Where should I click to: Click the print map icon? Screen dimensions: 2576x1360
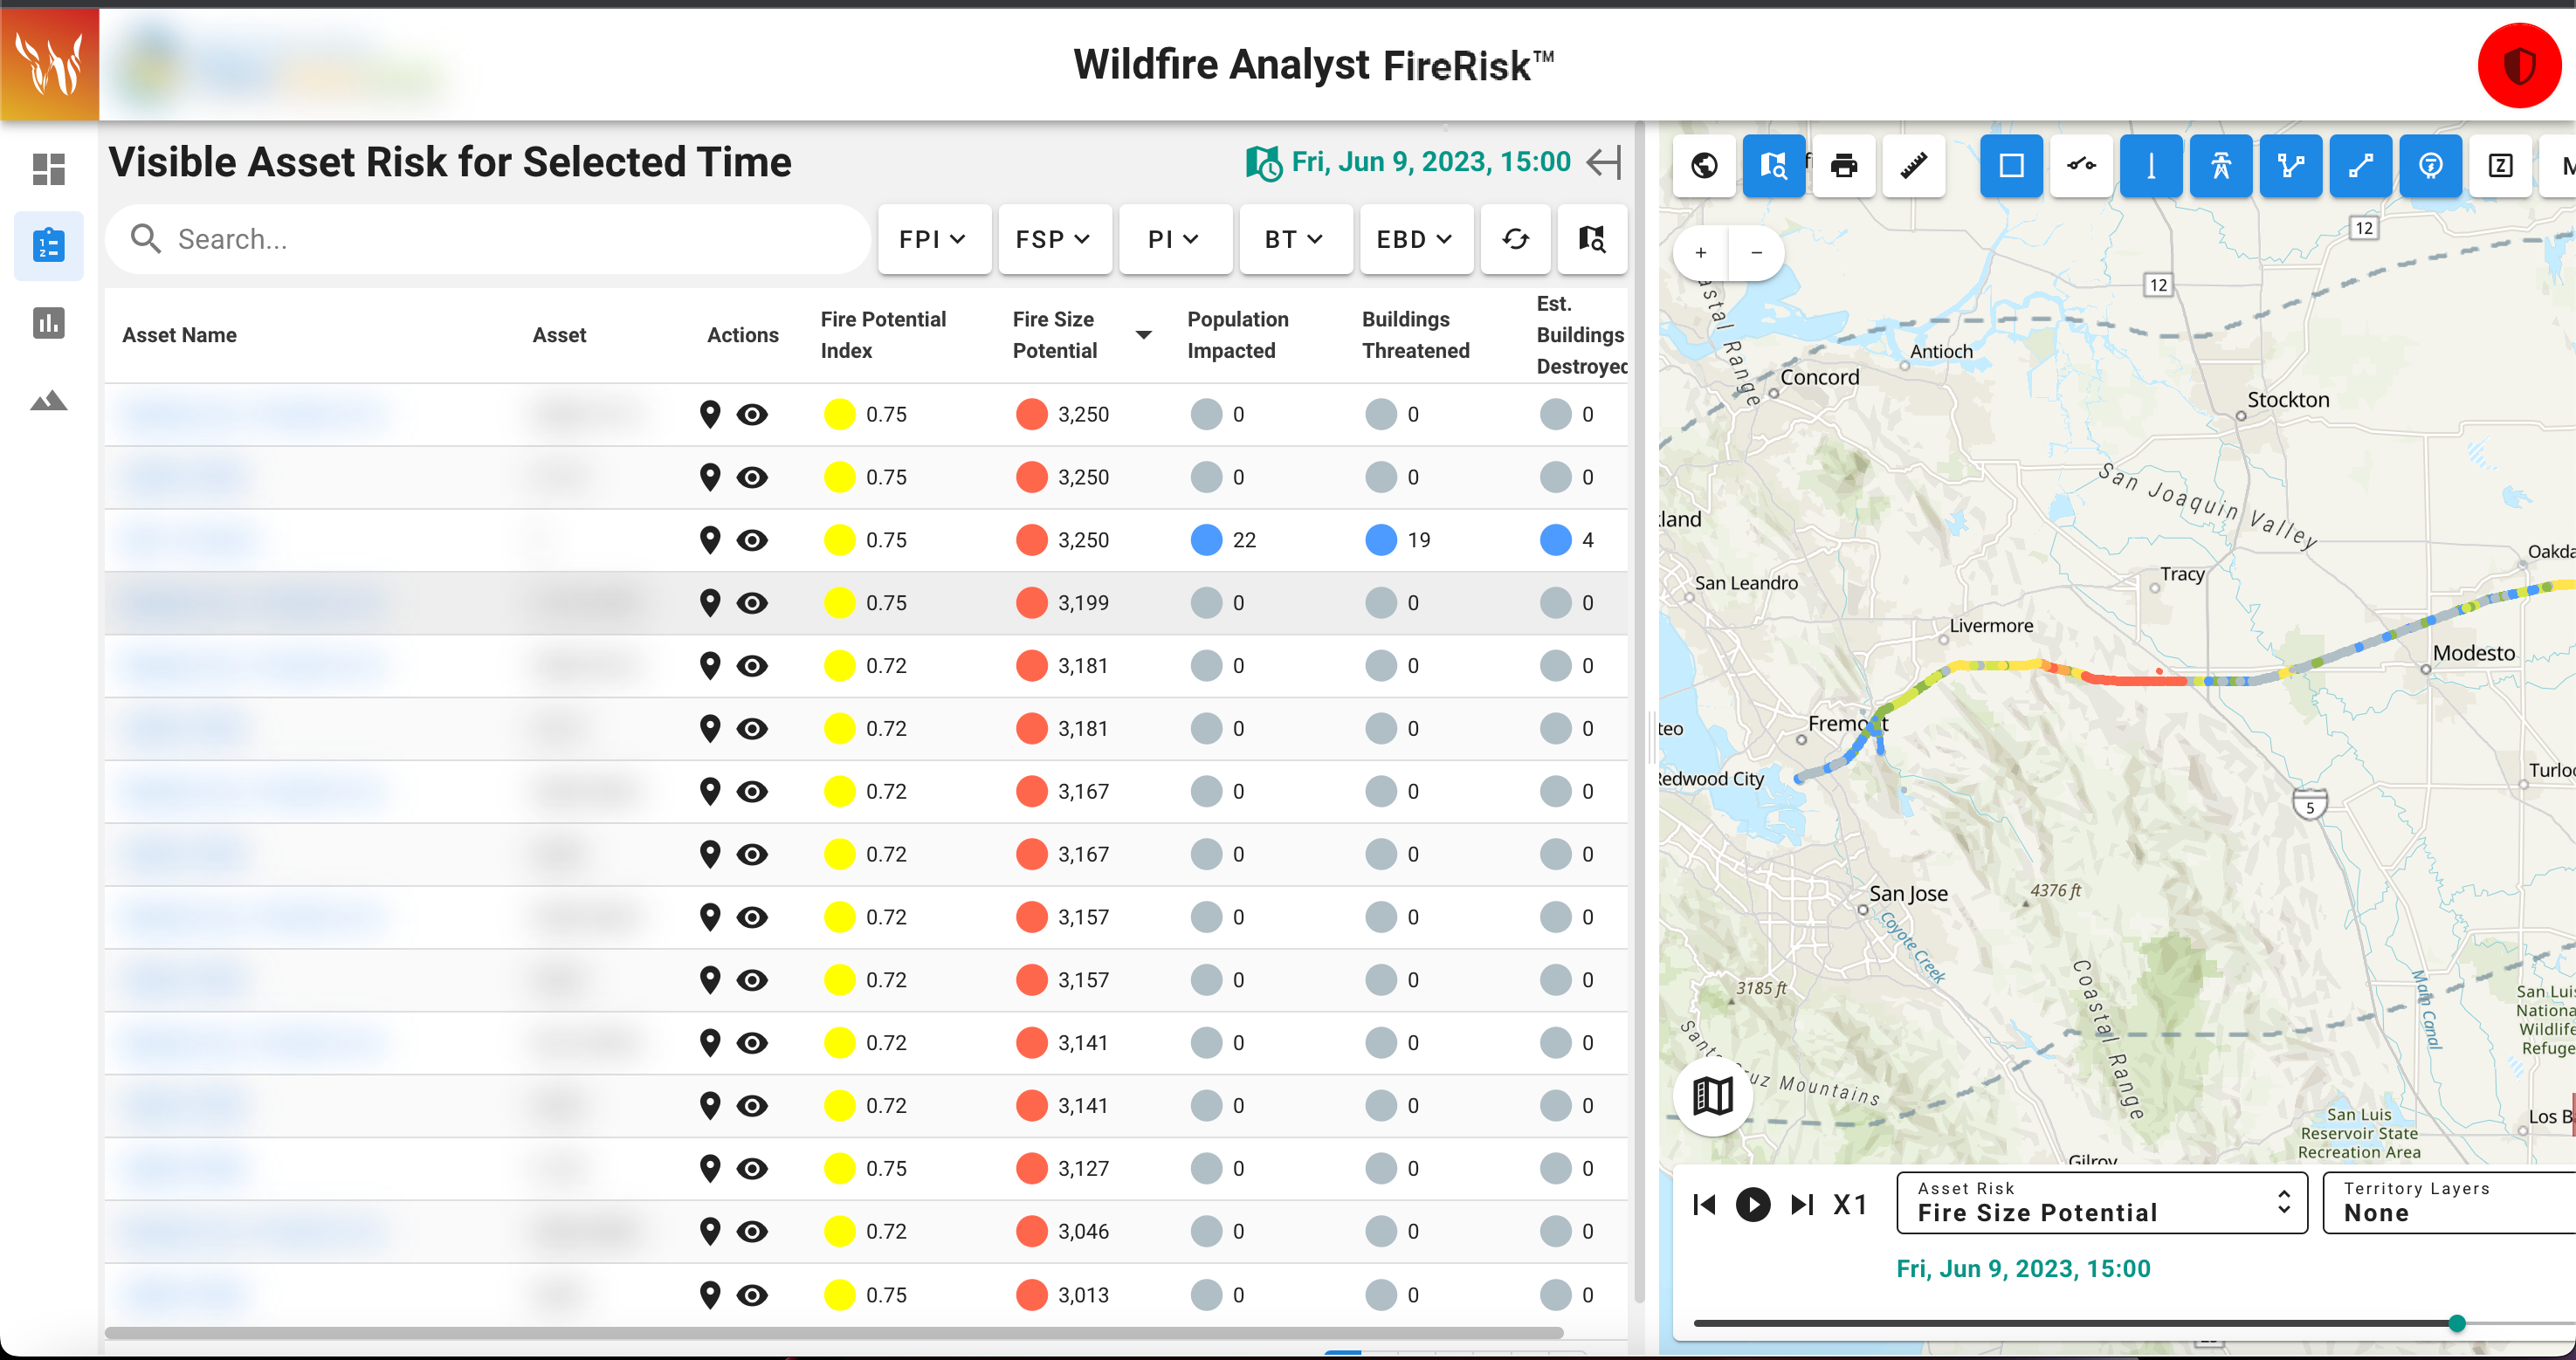pyautogui.click(x=1843, y=166)
